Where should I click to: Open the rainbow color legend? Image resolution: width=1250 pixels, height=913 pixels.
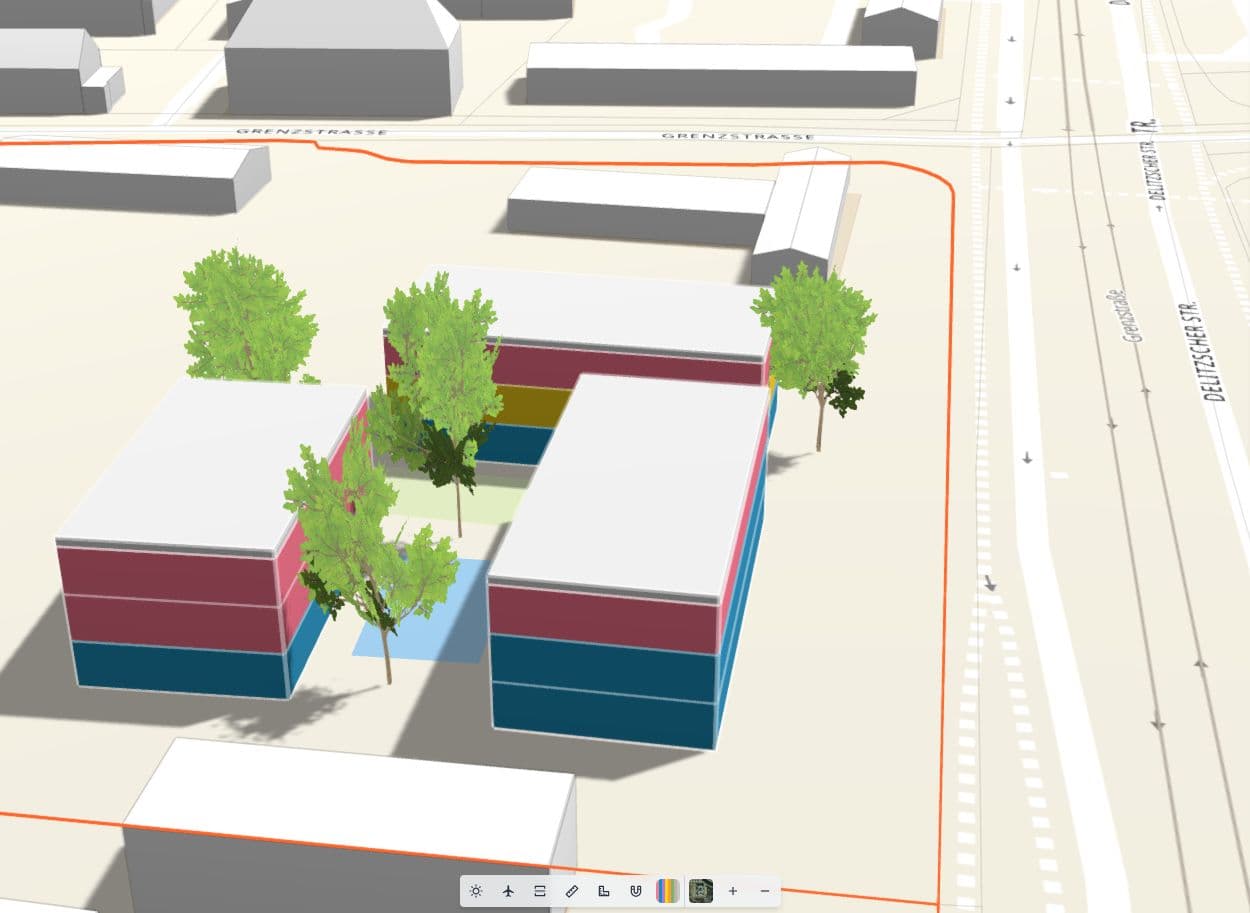coord(667,889)
